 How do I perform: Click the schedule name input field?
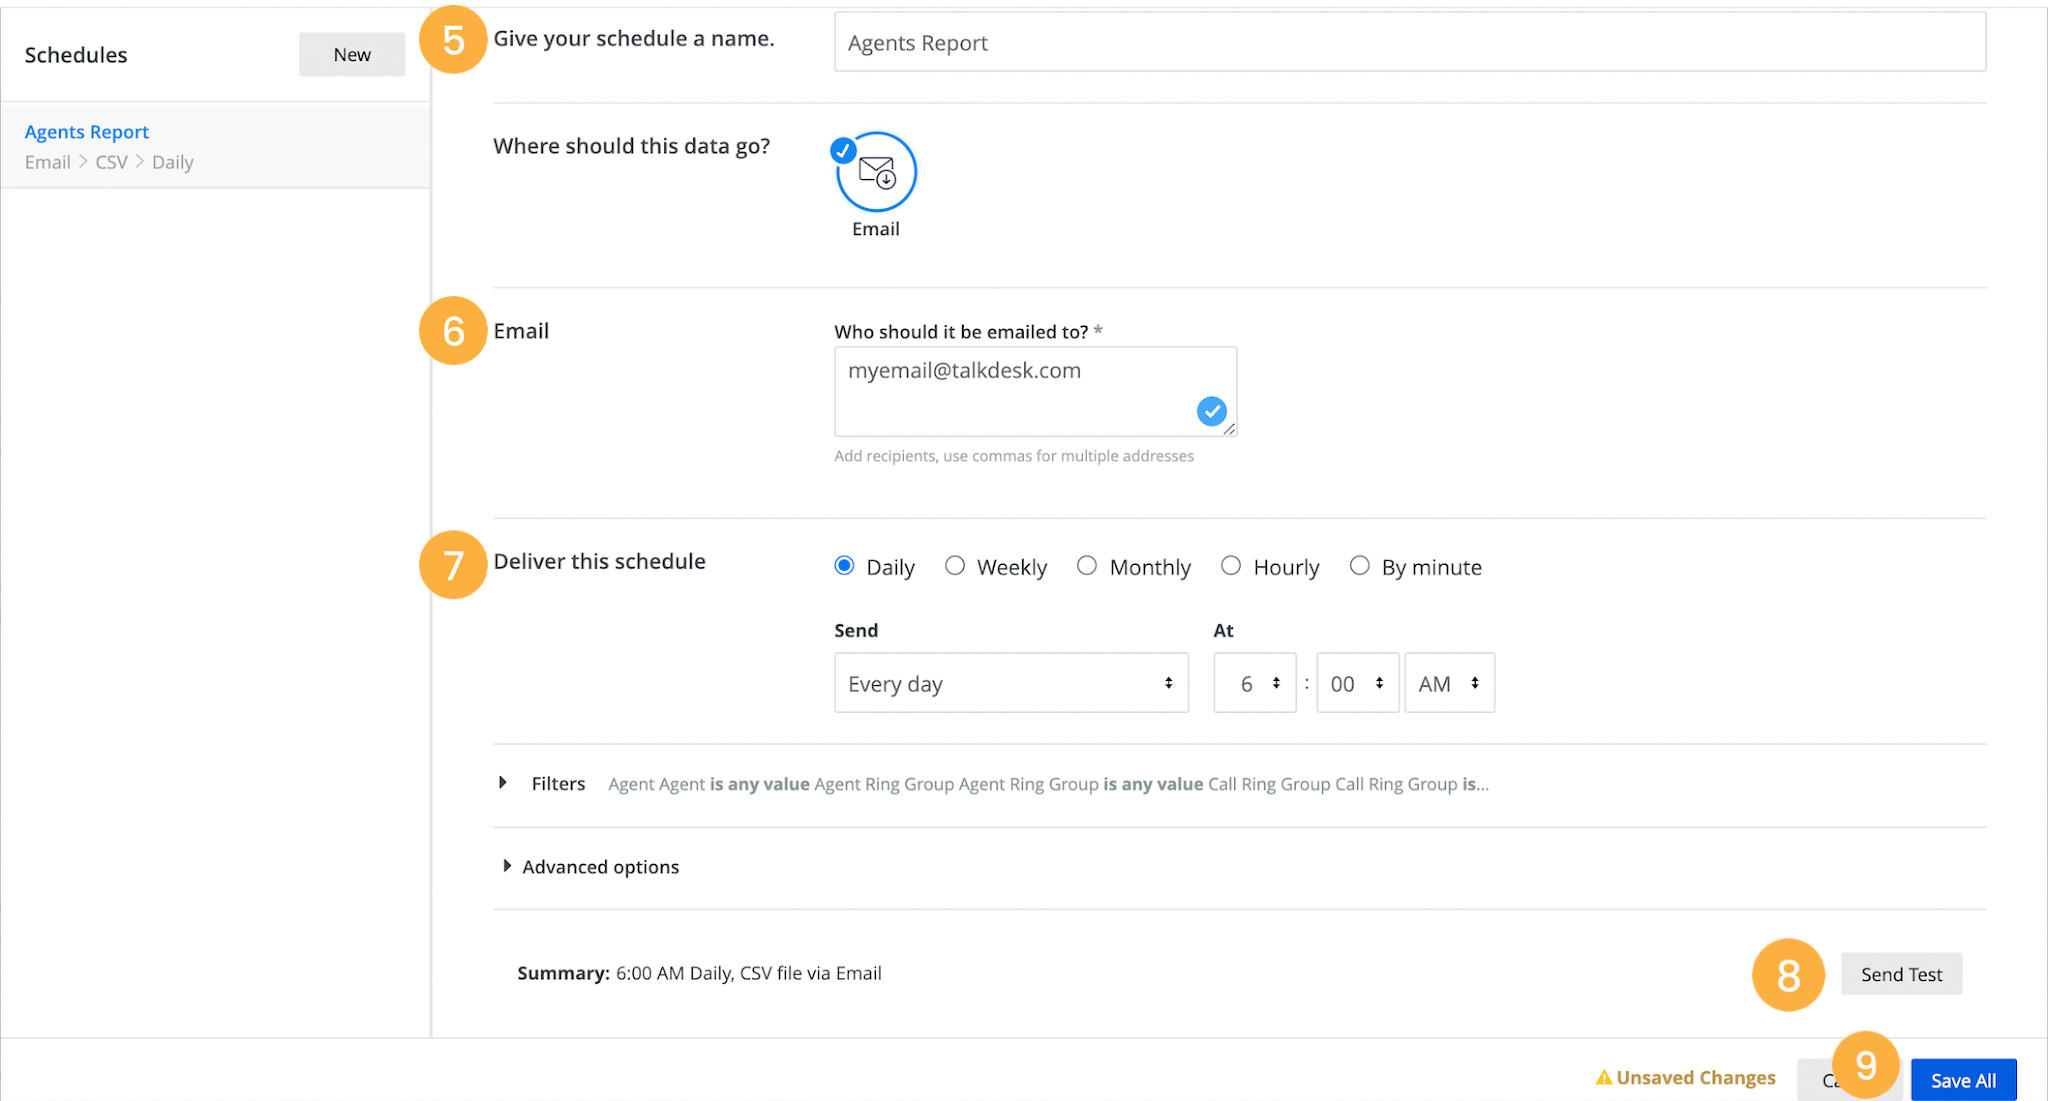[1410, 42]
